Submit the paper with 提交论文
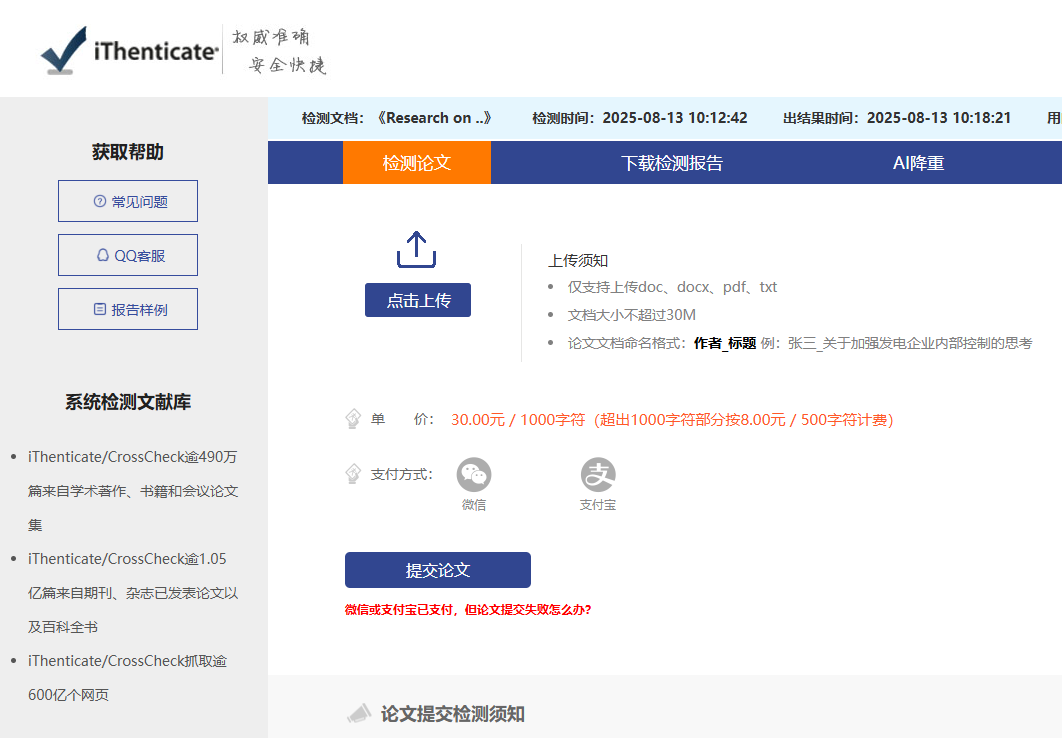Screen dimensions: 1062x738 tap(438, 570)
